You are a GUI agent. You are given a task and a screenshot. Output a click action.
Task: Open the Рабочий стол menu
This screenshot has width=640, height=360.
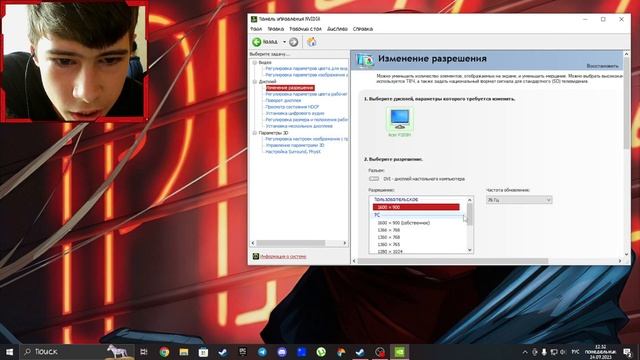(x=305, y=29)
